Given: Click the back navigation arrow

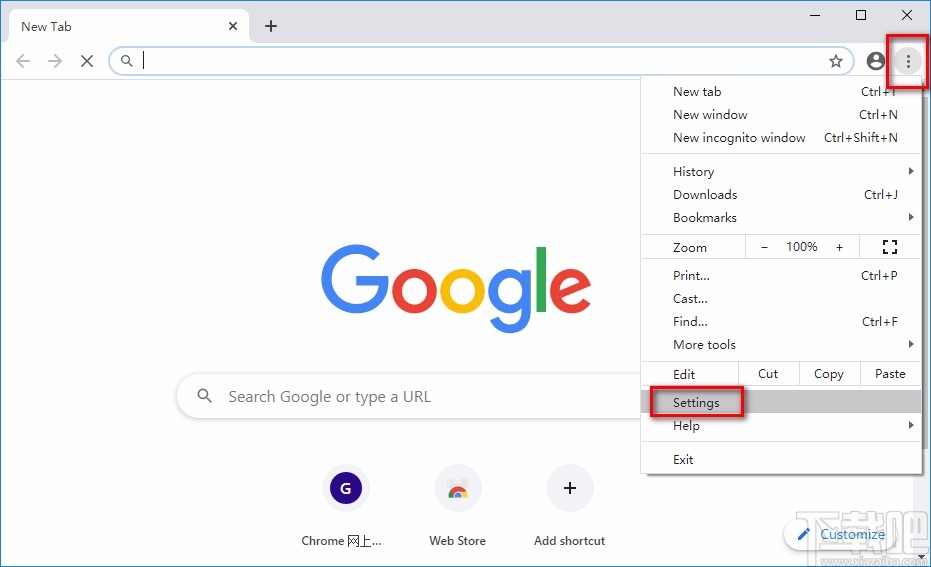Looking at the screenshot, I should 23,61.
